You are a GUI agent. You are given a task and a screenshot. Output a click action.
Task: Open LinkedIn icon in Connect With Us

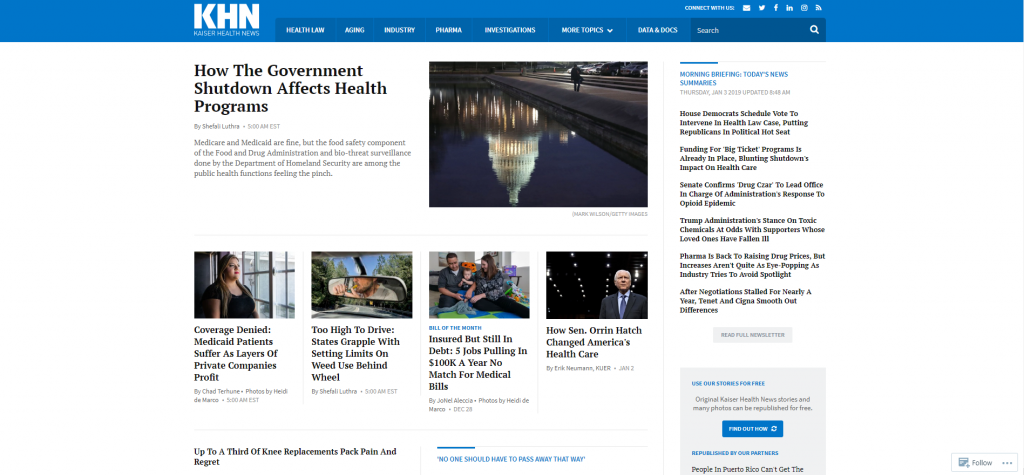pos(789,7)
